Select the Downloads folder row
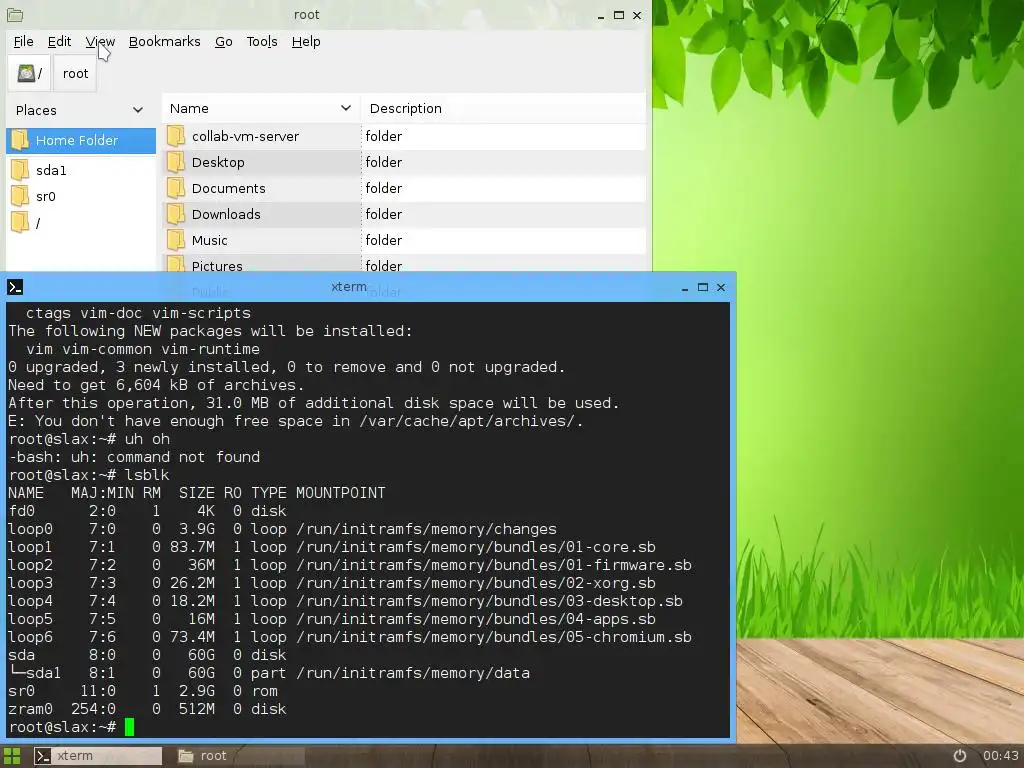This screenshot has height=768, width=1024. pos(405,215)
